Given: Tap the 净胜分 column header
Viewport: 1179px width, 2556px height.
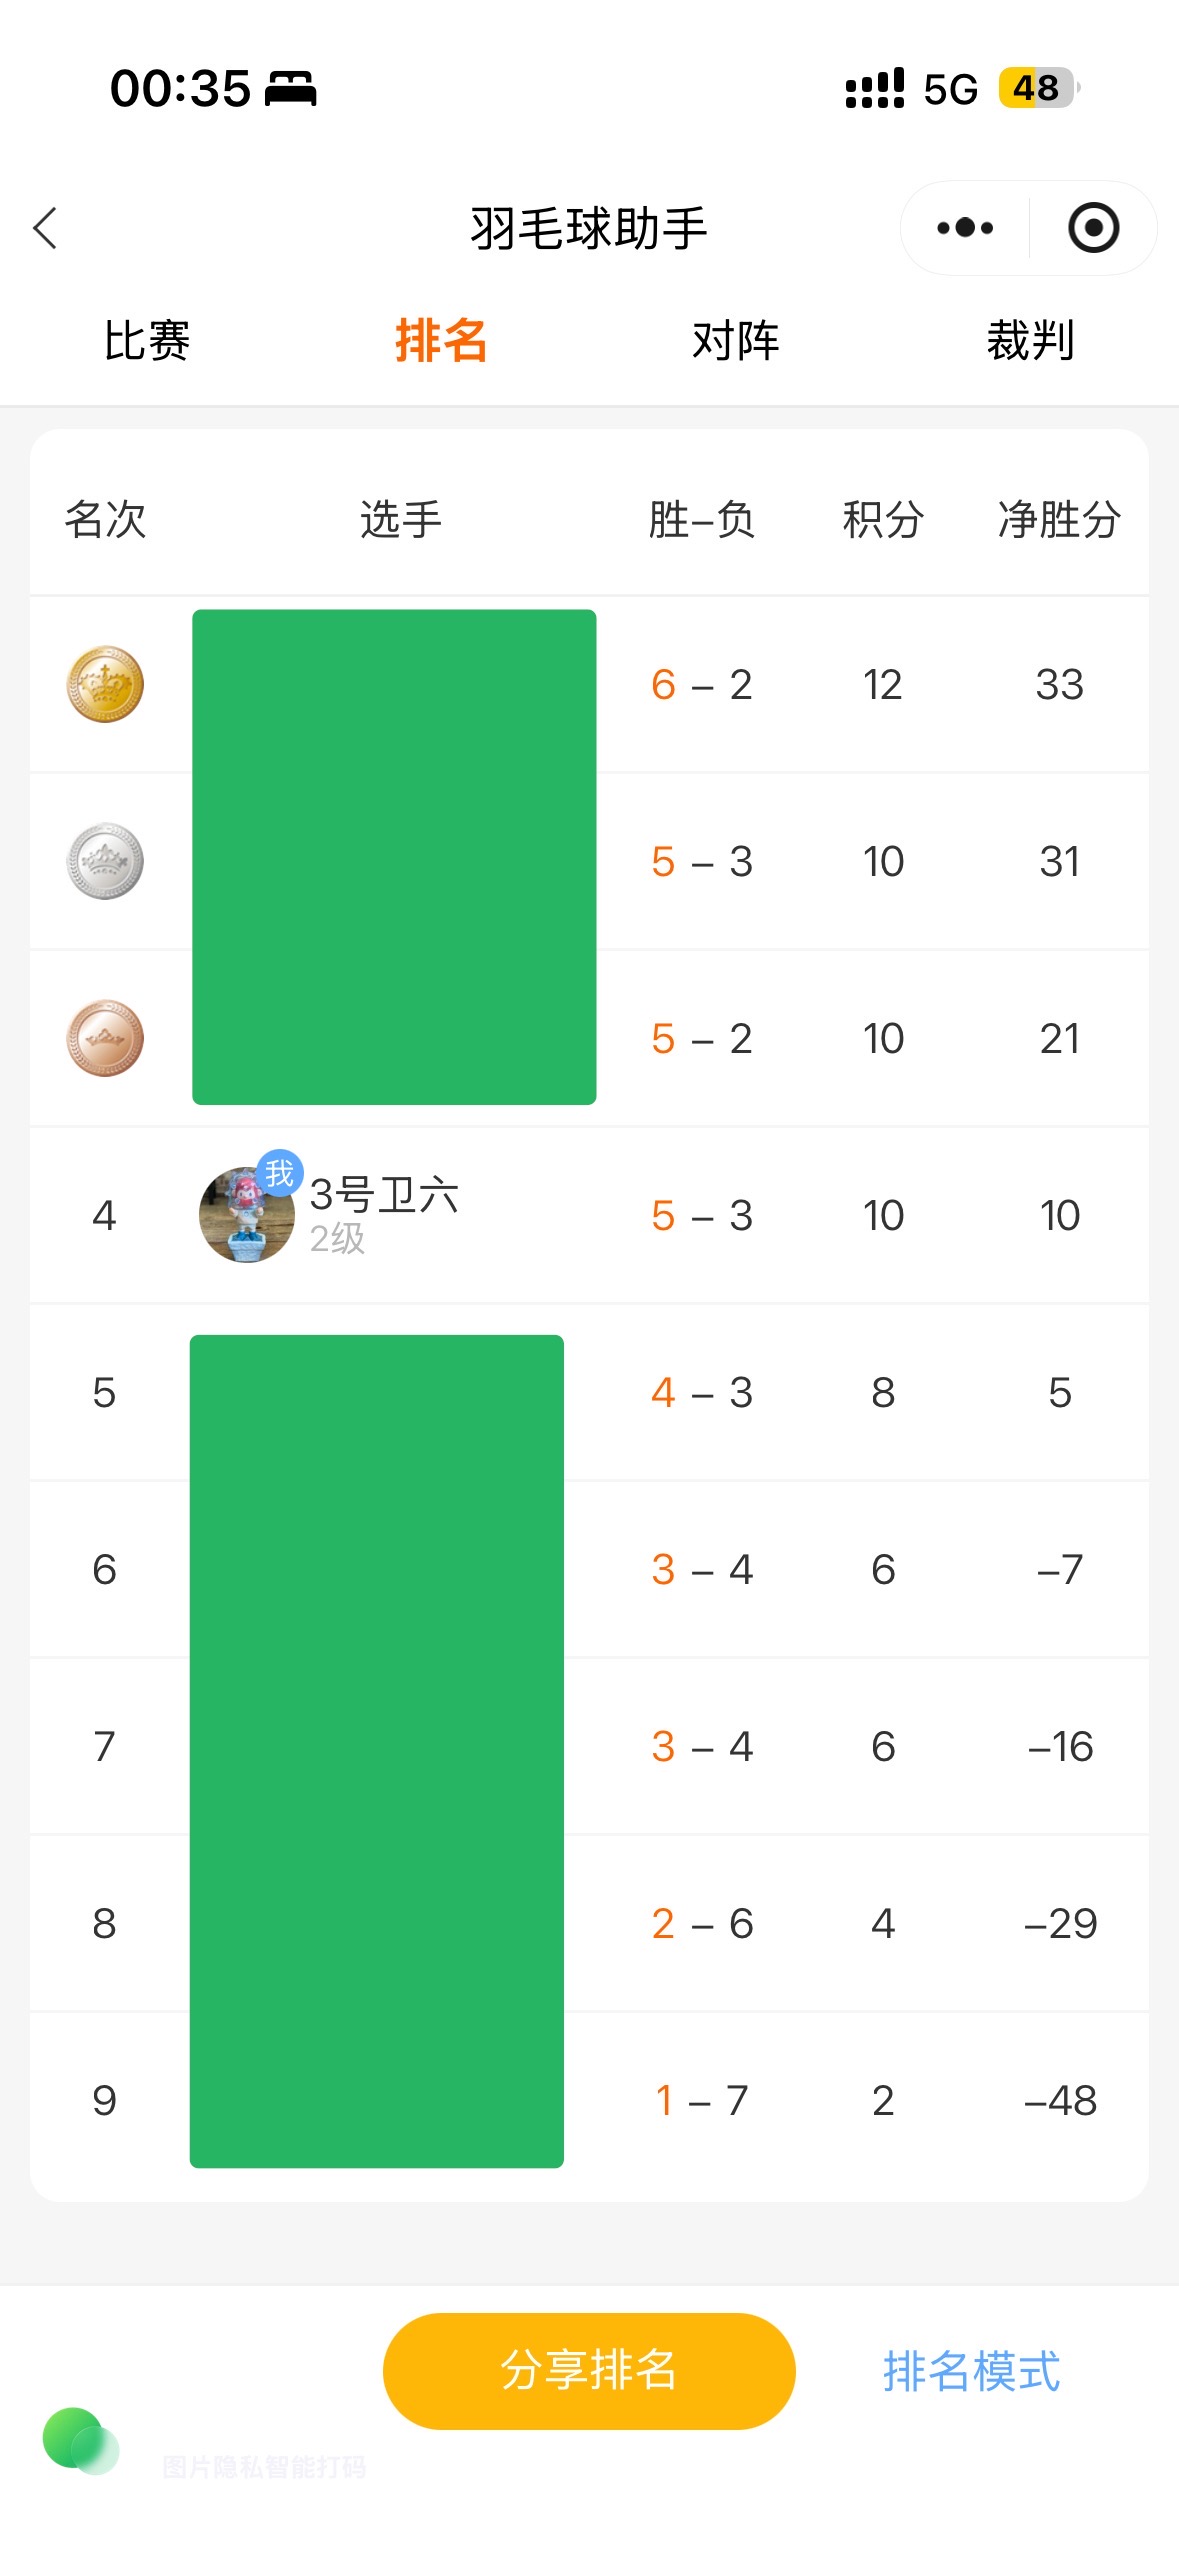Looking at the screenshot, I should point(1059,520).
